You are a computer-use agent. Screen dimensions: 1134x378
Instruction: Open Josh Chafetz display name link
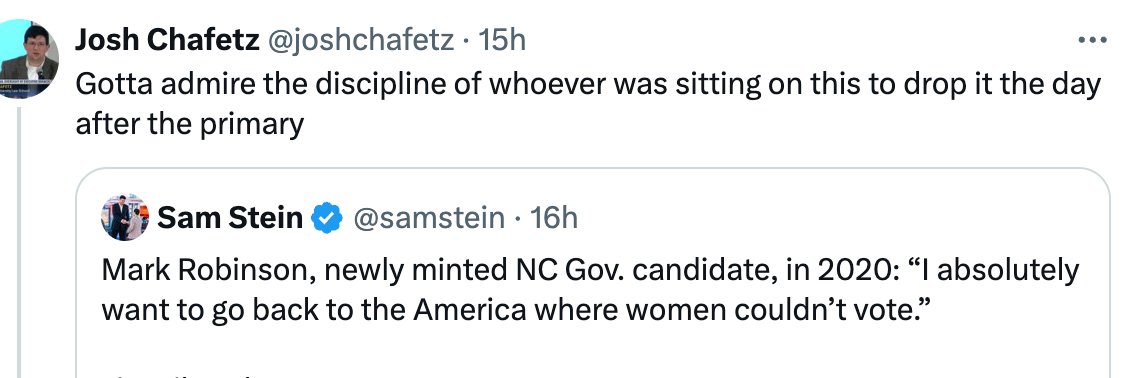click(x=167, y=41)
